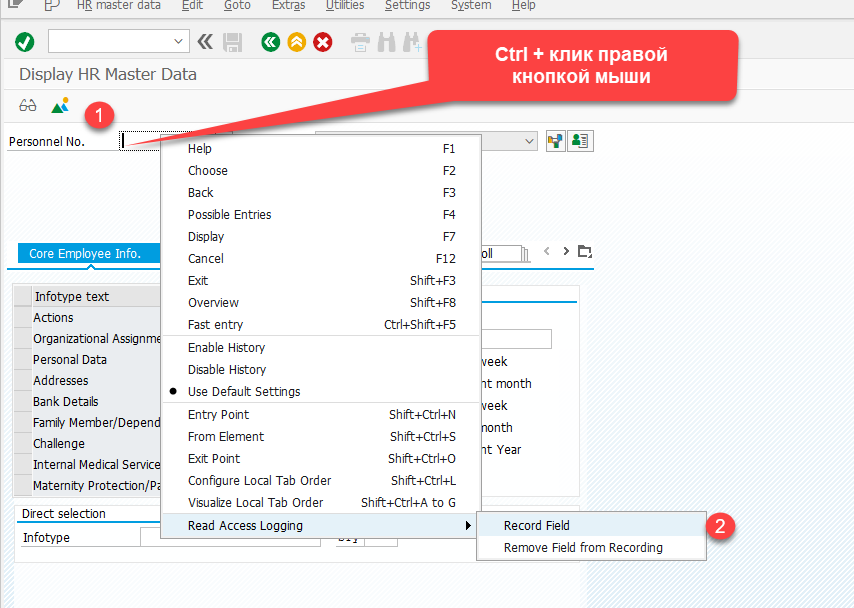Choose Enable History option
854x608 pixels.
tap(321, 348)
